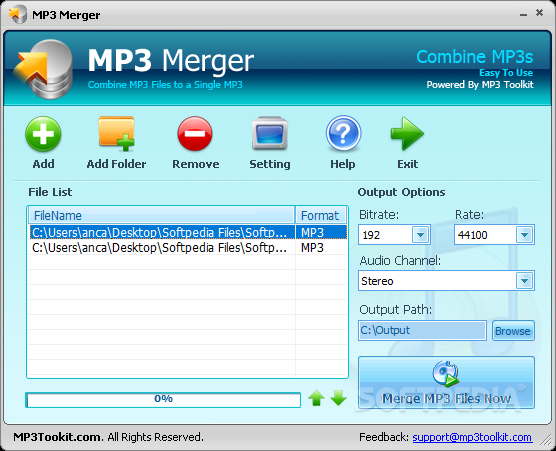The width and height of the screenshot is (556, 451).
Task: Click the title bar app icon
Action: [17, 15]
